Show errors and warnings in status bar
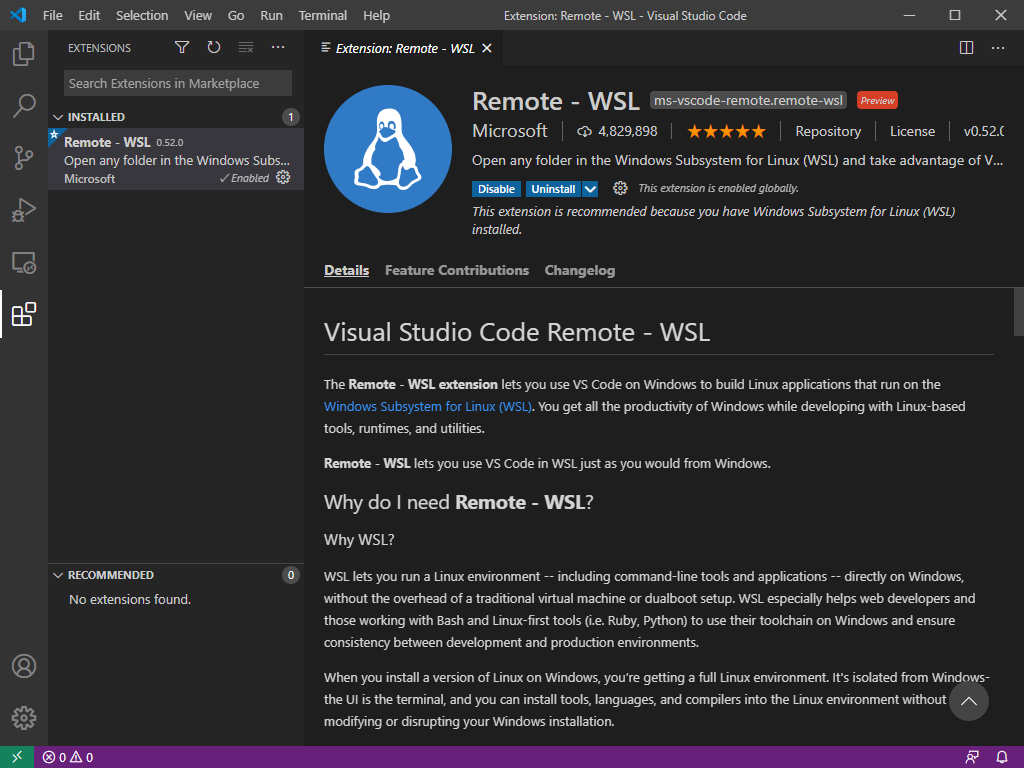The height and width of the screenshot is (768, 1024). 68,758
